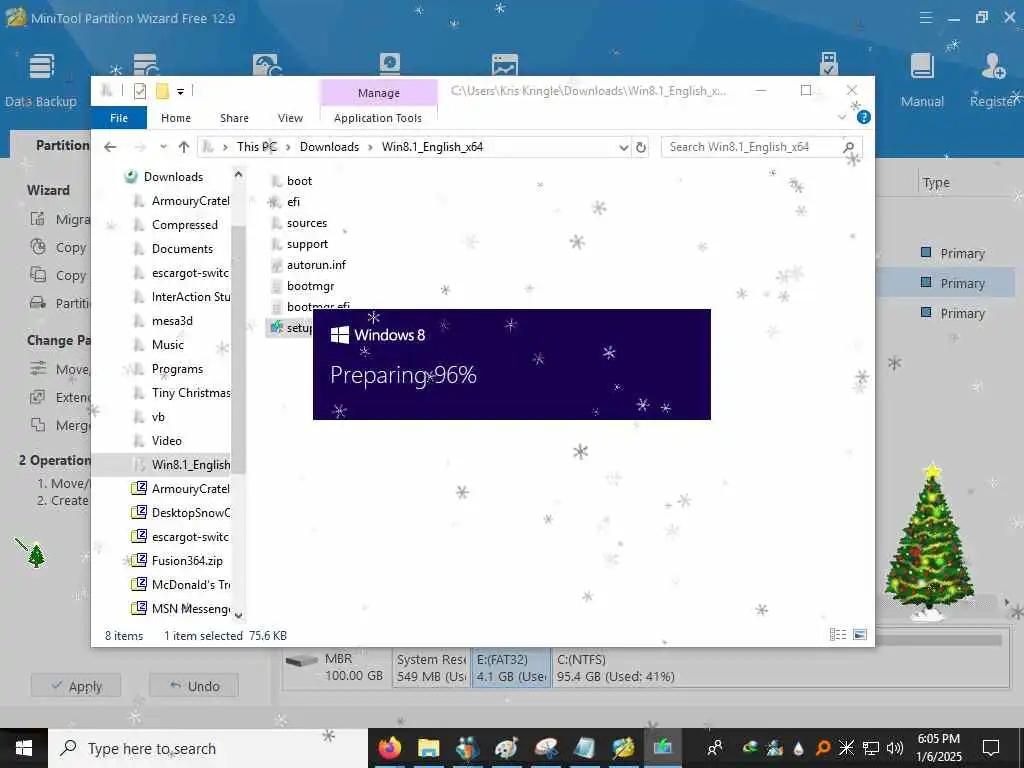The height and width of the screenshot is (768, 1024).
Task: Open the MiniTool Manual
Action: tap(922, 80)
